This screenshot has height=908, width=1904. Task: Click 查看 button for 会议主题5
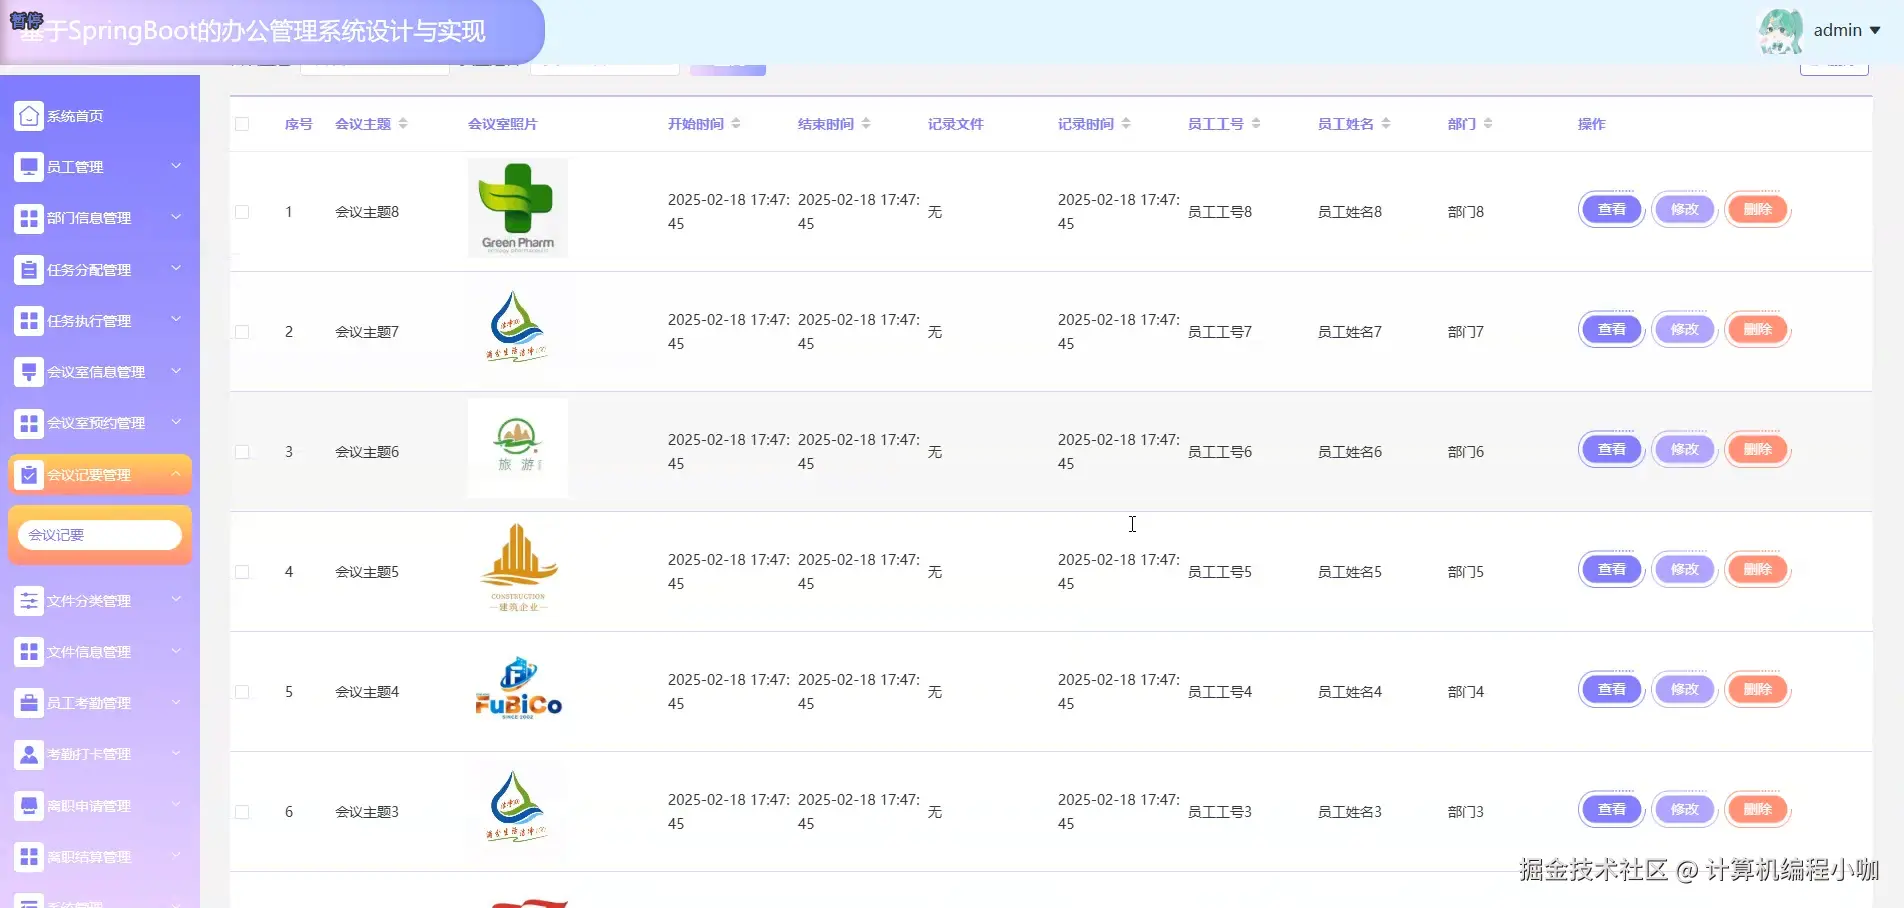(1612, 570)
